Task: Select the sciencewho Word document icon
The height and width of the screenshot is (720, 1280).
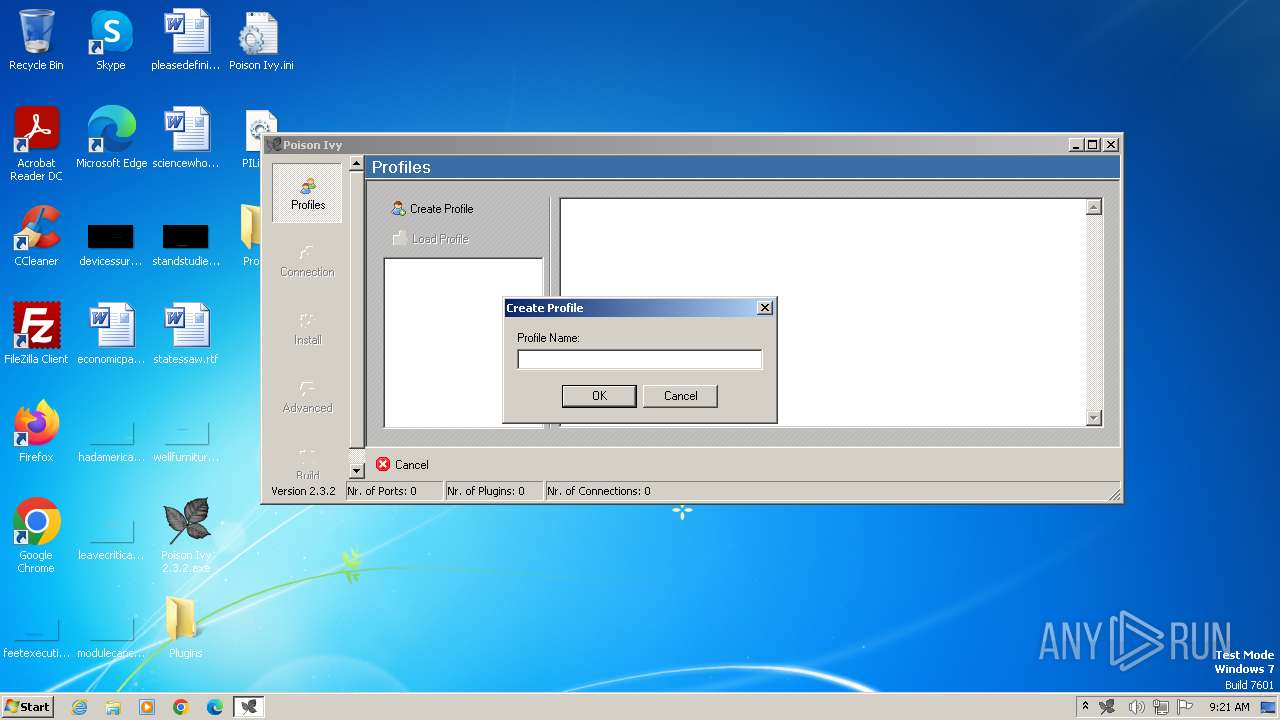Action: [x=186, y=138]
